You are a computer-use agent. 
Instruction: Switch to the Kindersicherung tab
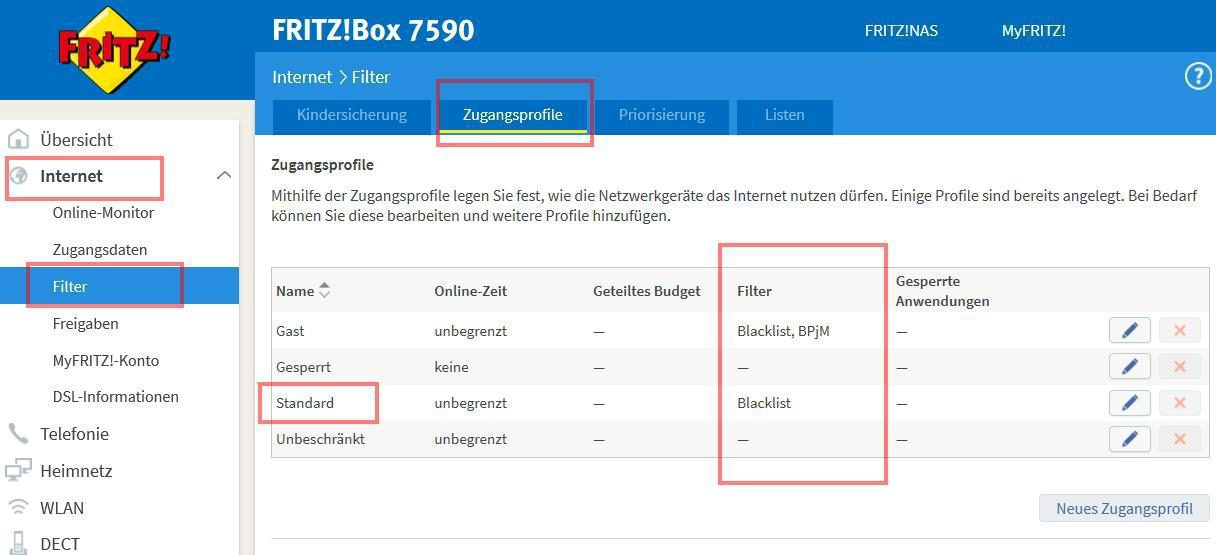pyautogui.click(x=352, y=115)
